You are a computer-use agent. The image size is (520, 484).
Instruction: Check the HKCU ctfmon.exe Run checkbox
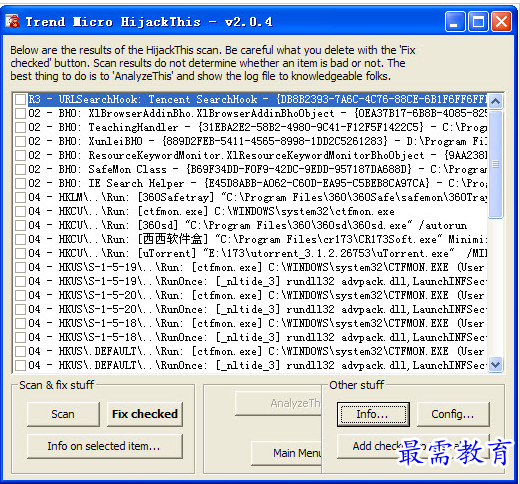pyautogui.click(x=21, y=211)
